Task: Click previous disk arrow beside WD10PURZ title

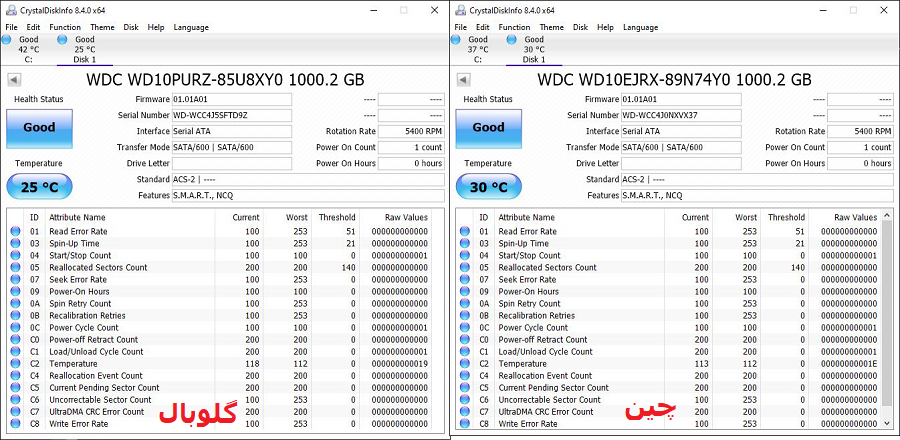Action: (x=14, y=80)
